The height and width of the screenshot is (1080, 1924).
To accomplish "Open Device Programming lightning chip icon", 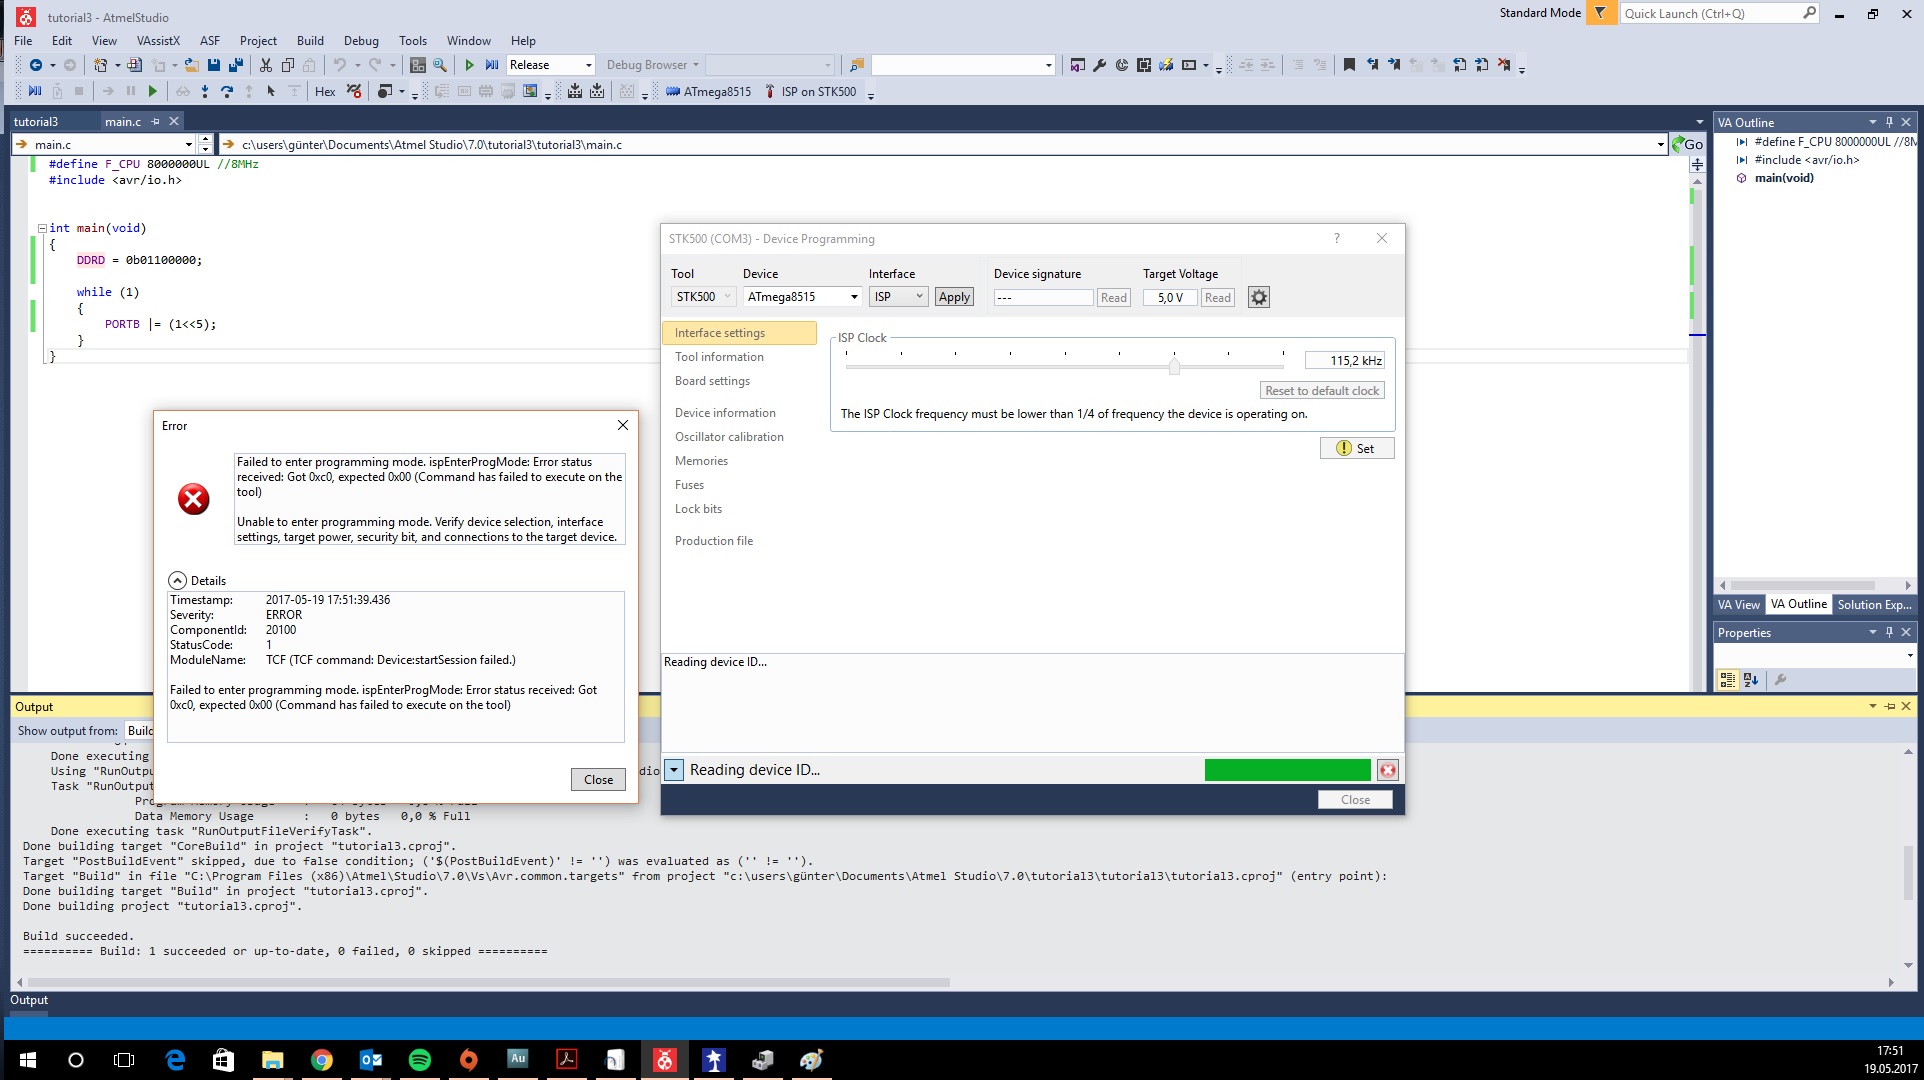I will (1166, 65).
